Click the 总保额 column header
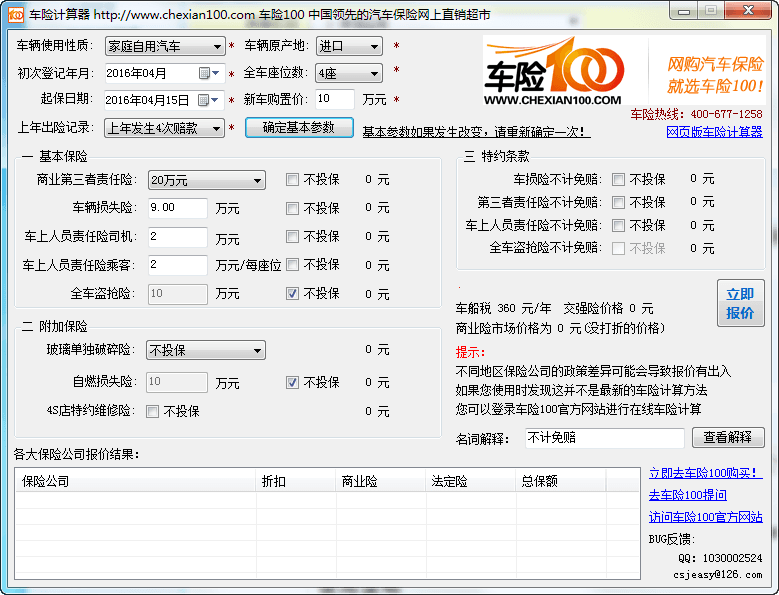779x595 pixels. (x=540, y=481)
